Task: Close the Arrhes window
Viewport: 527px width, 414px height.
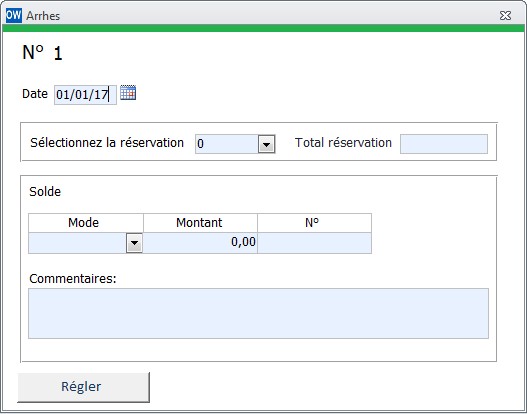Action: [x=505, y=15]
